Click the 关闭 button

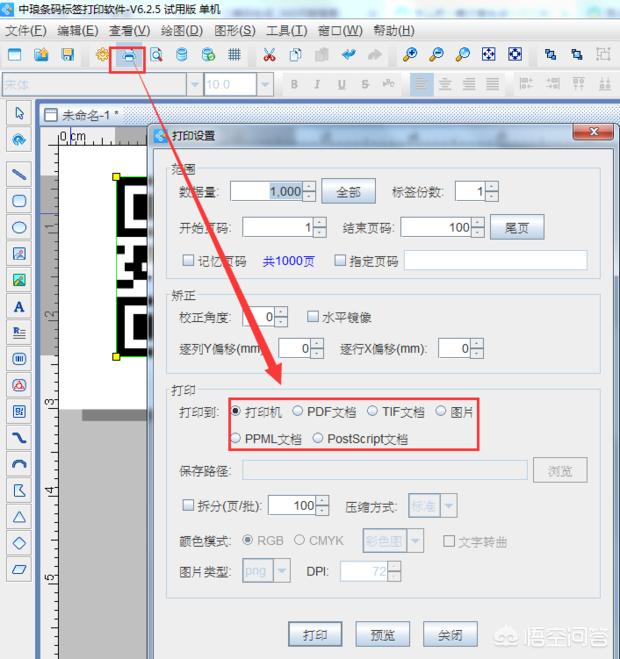pos(450,635)
